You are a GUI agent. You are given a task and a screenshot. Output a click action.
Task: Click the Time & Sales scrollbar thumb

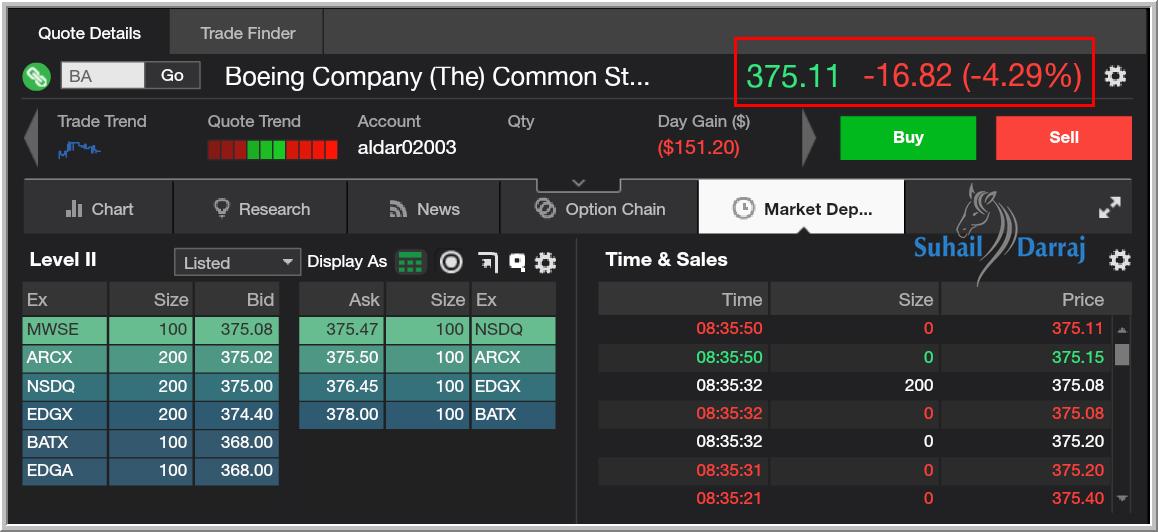pos(1122,354)
